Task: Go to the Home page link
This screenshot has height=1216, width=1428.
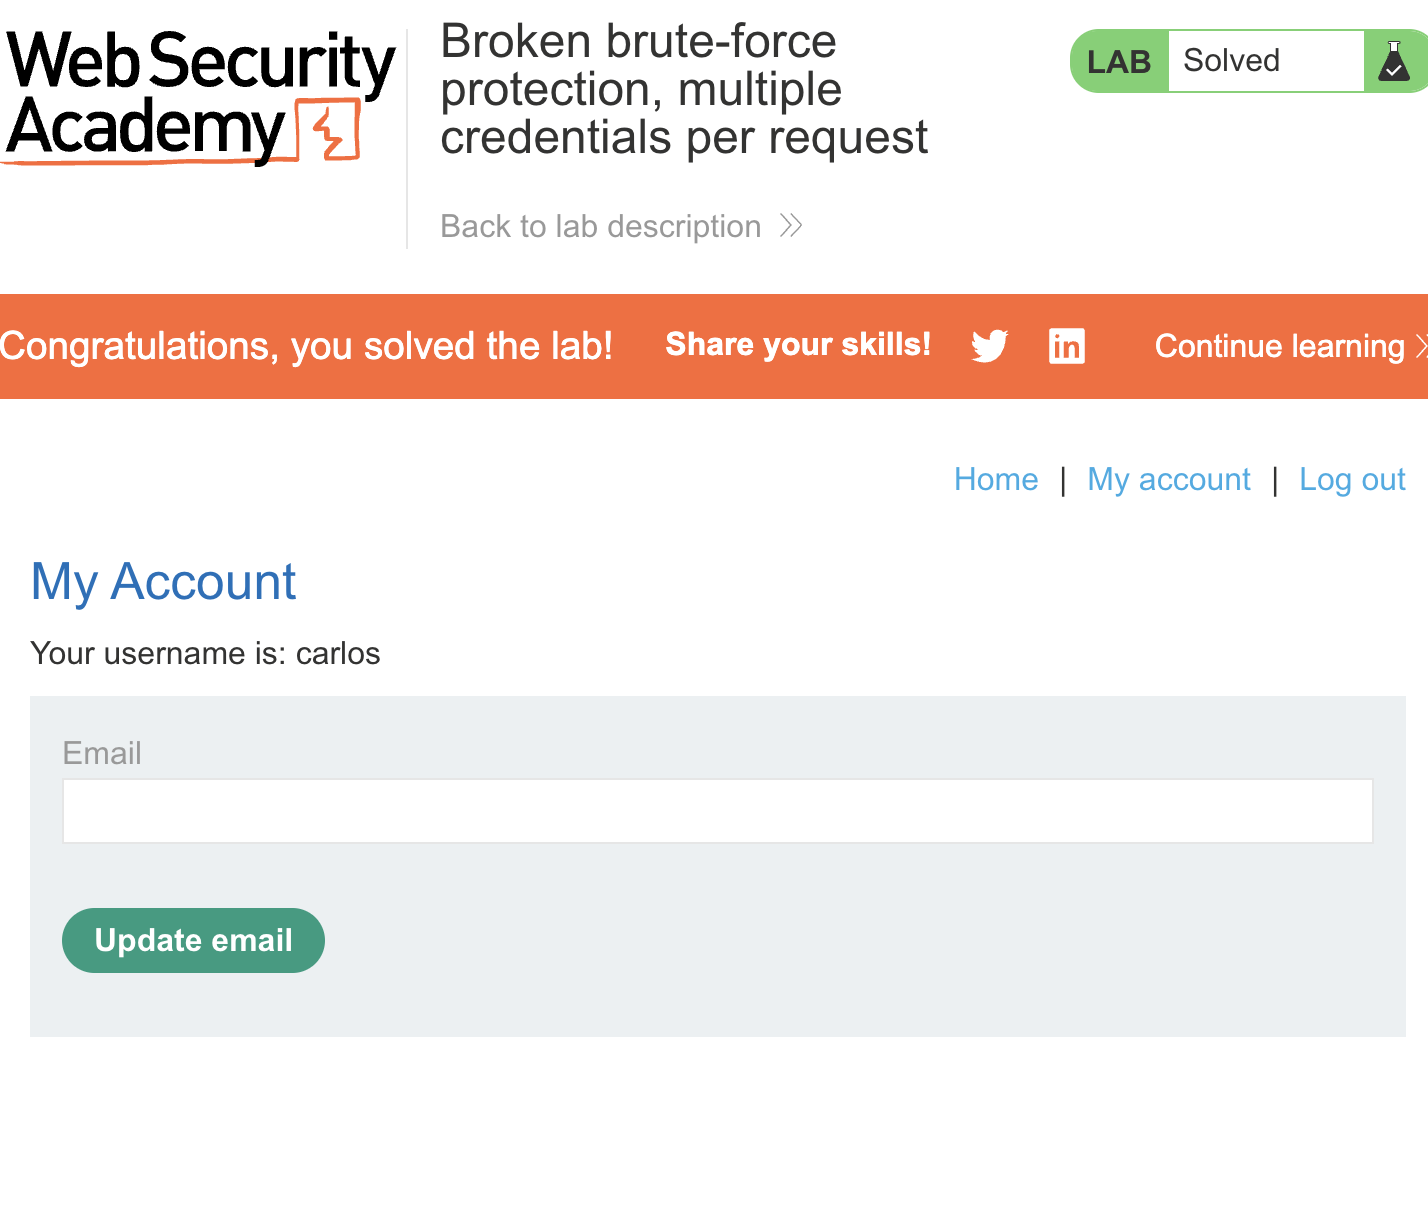Action: click(x=996, y=479)
